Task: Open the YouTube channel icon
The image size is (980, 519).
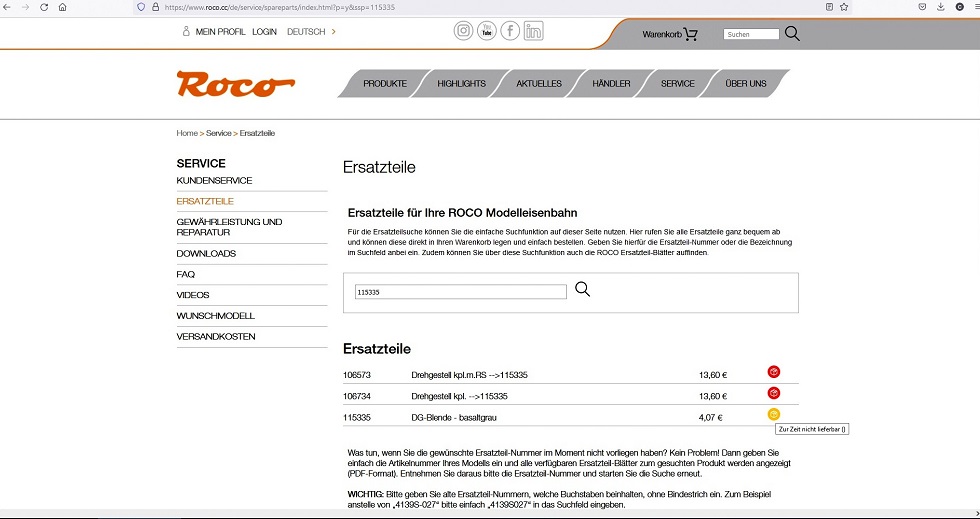Action: point(486,31)
